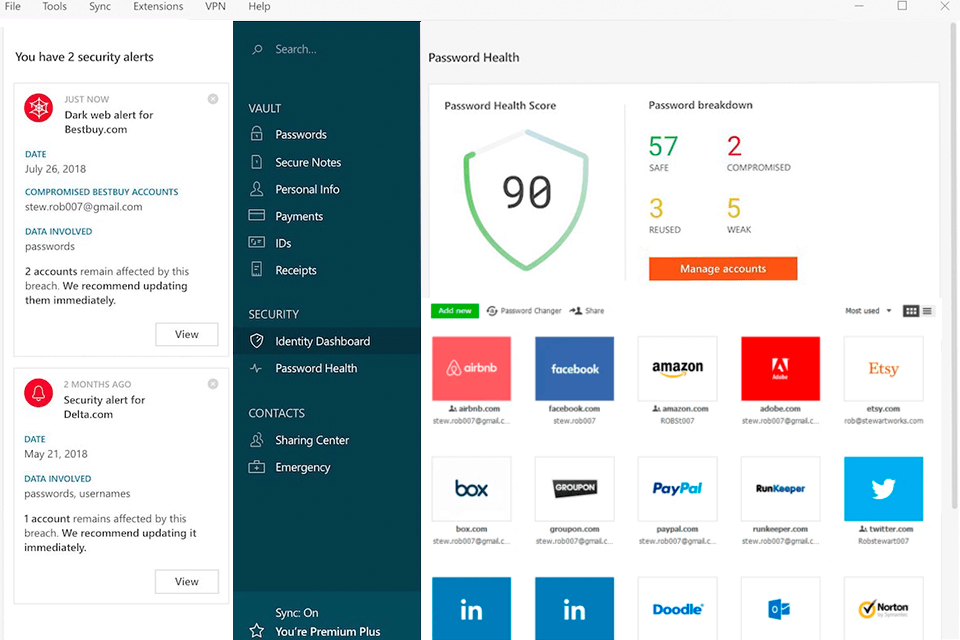This screenshot has width=960, height=640.
Task: Dismiss the Bestbuy.com dark web alert
Action: pos(213,99)
